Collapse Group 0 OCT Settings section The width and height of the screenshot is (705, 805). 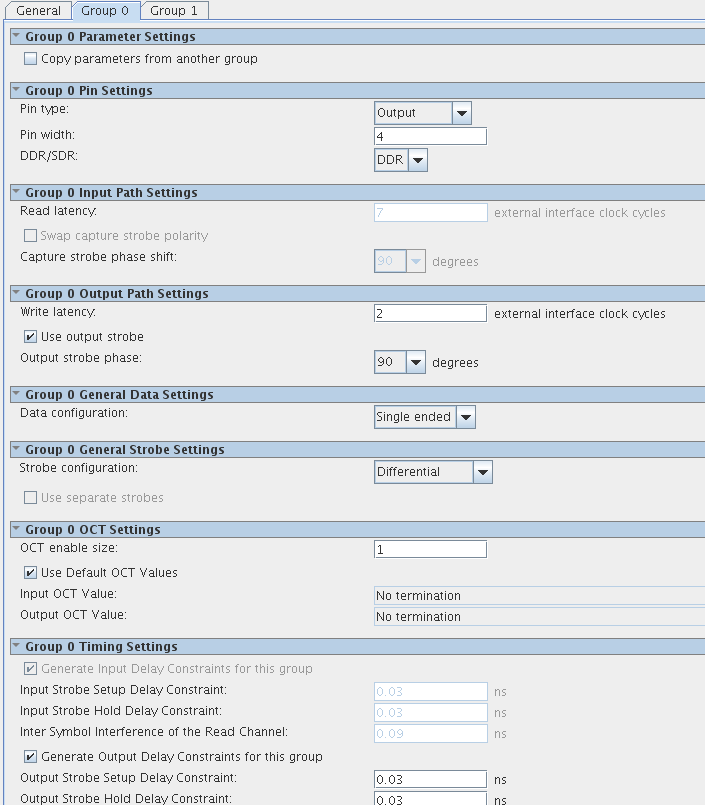[x=16, y=530]
